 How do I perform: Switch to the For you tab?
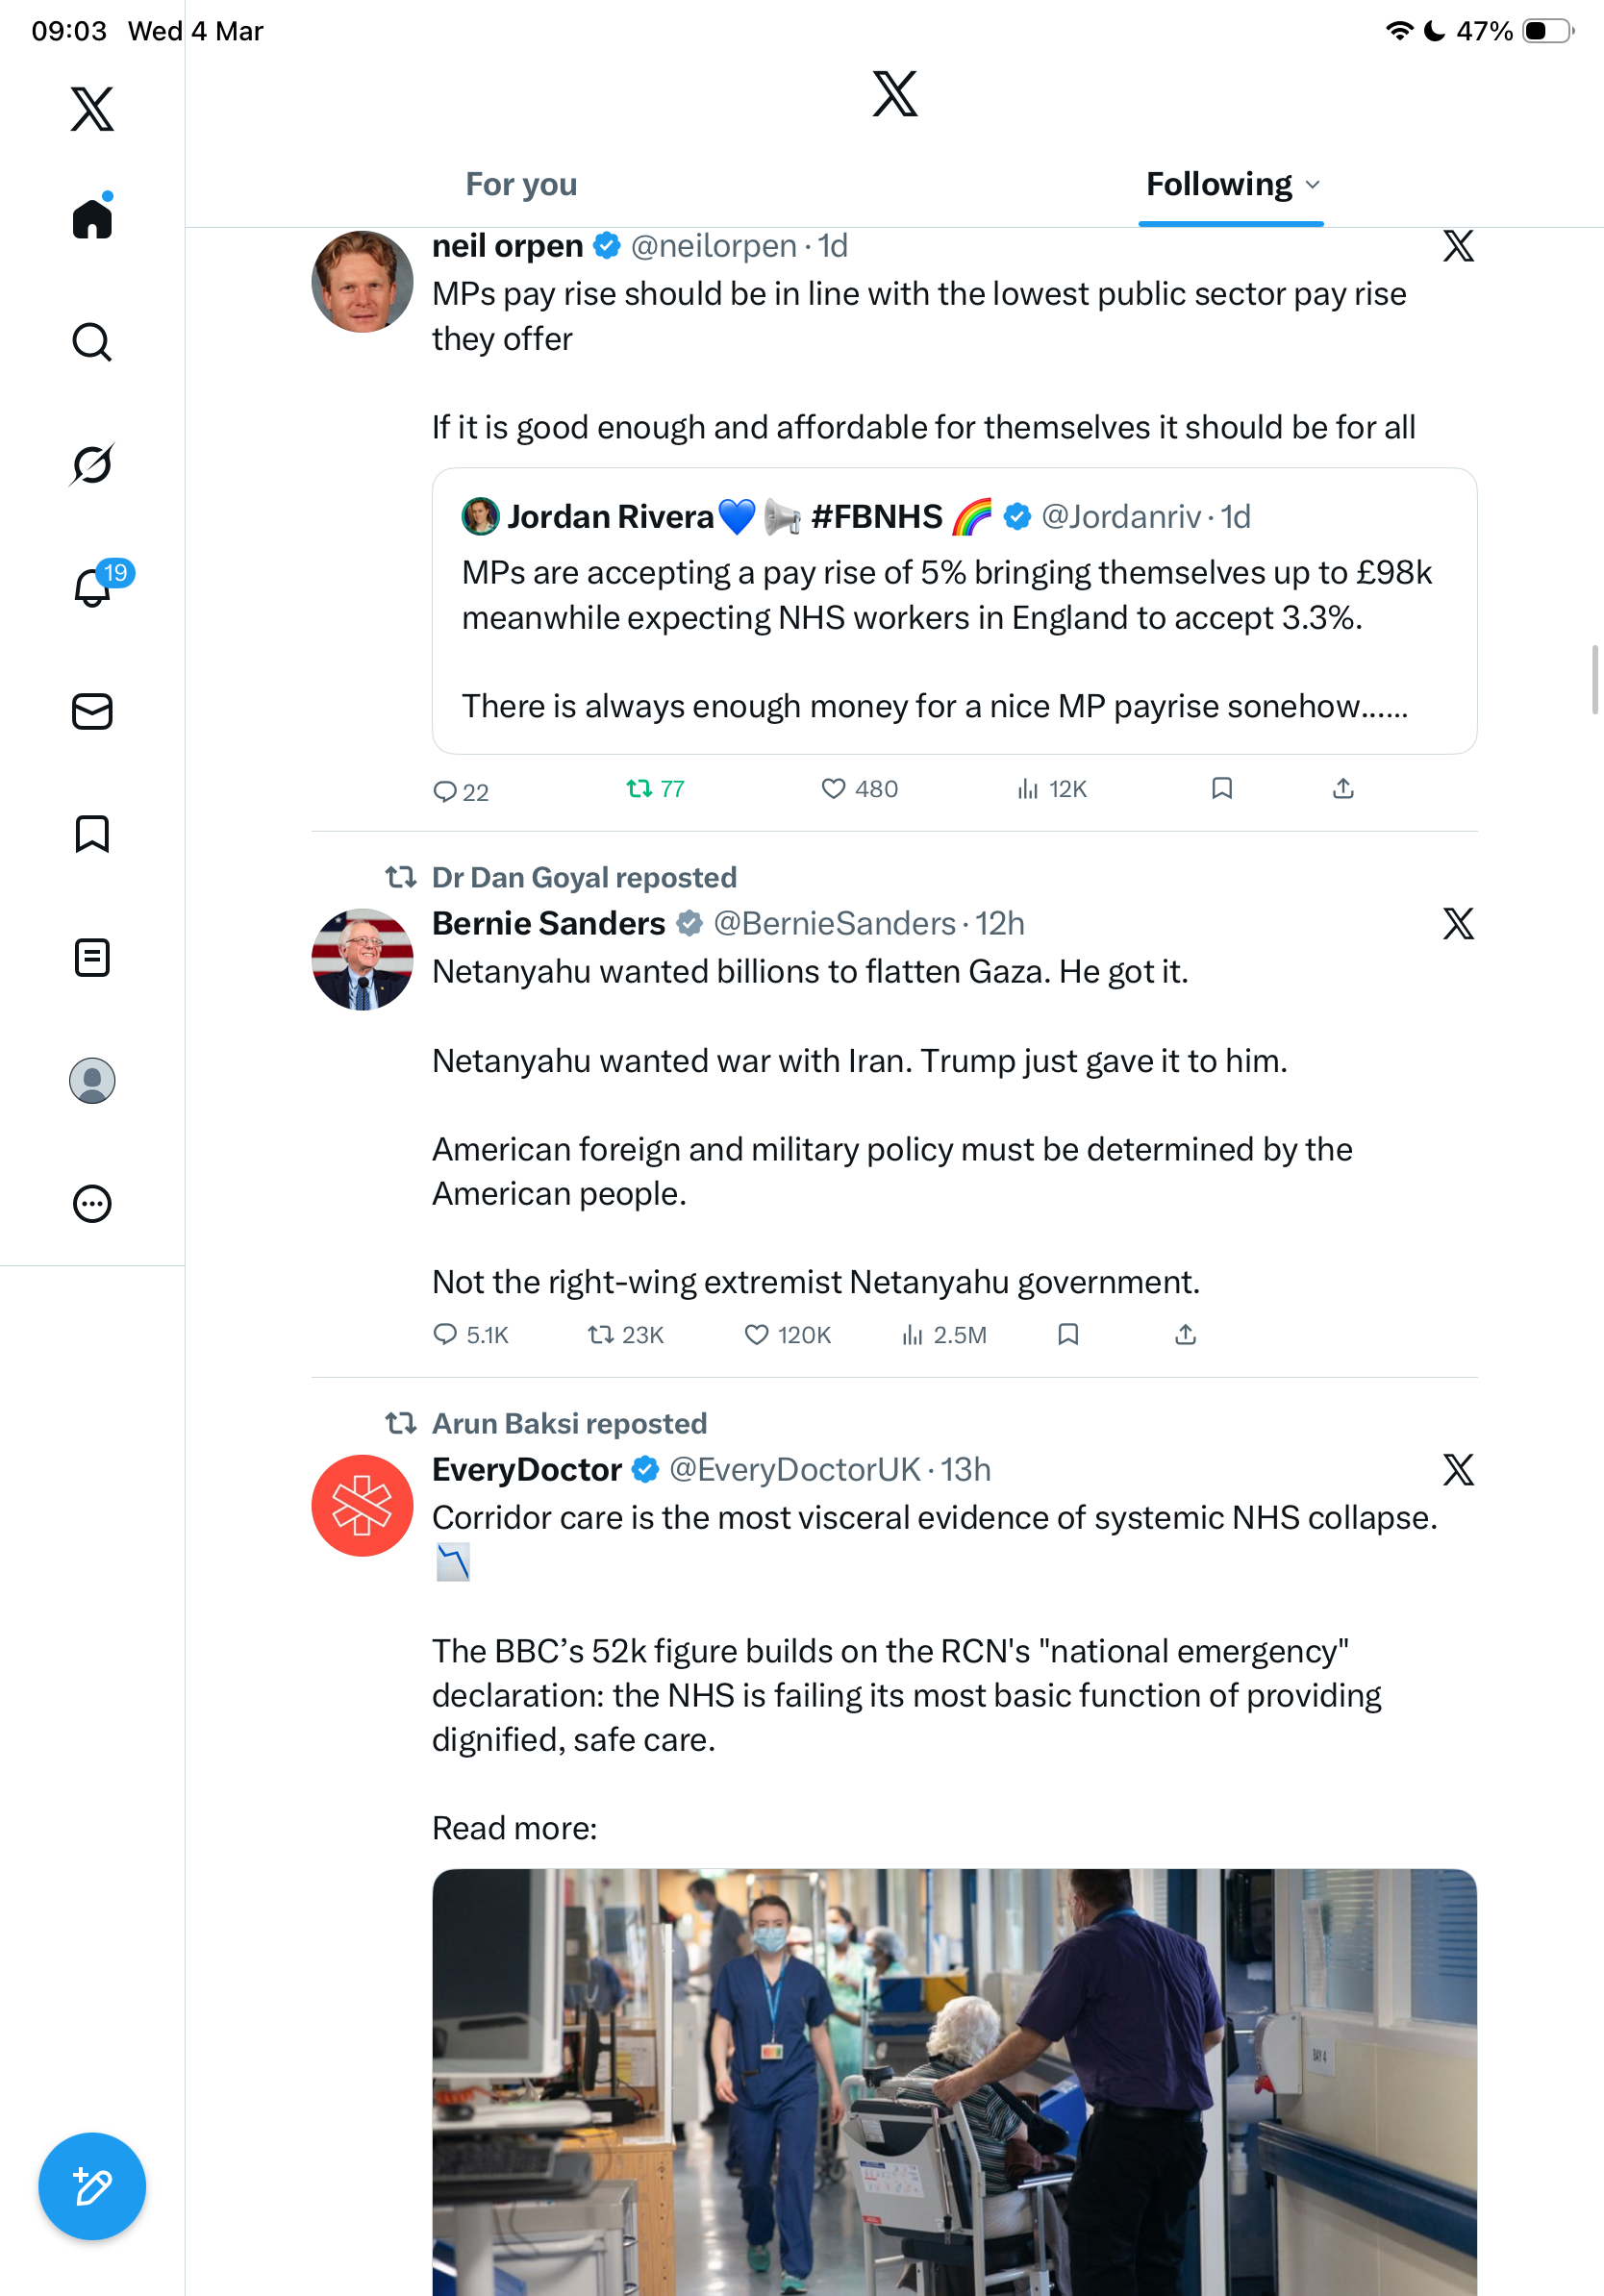pos(521,184)
